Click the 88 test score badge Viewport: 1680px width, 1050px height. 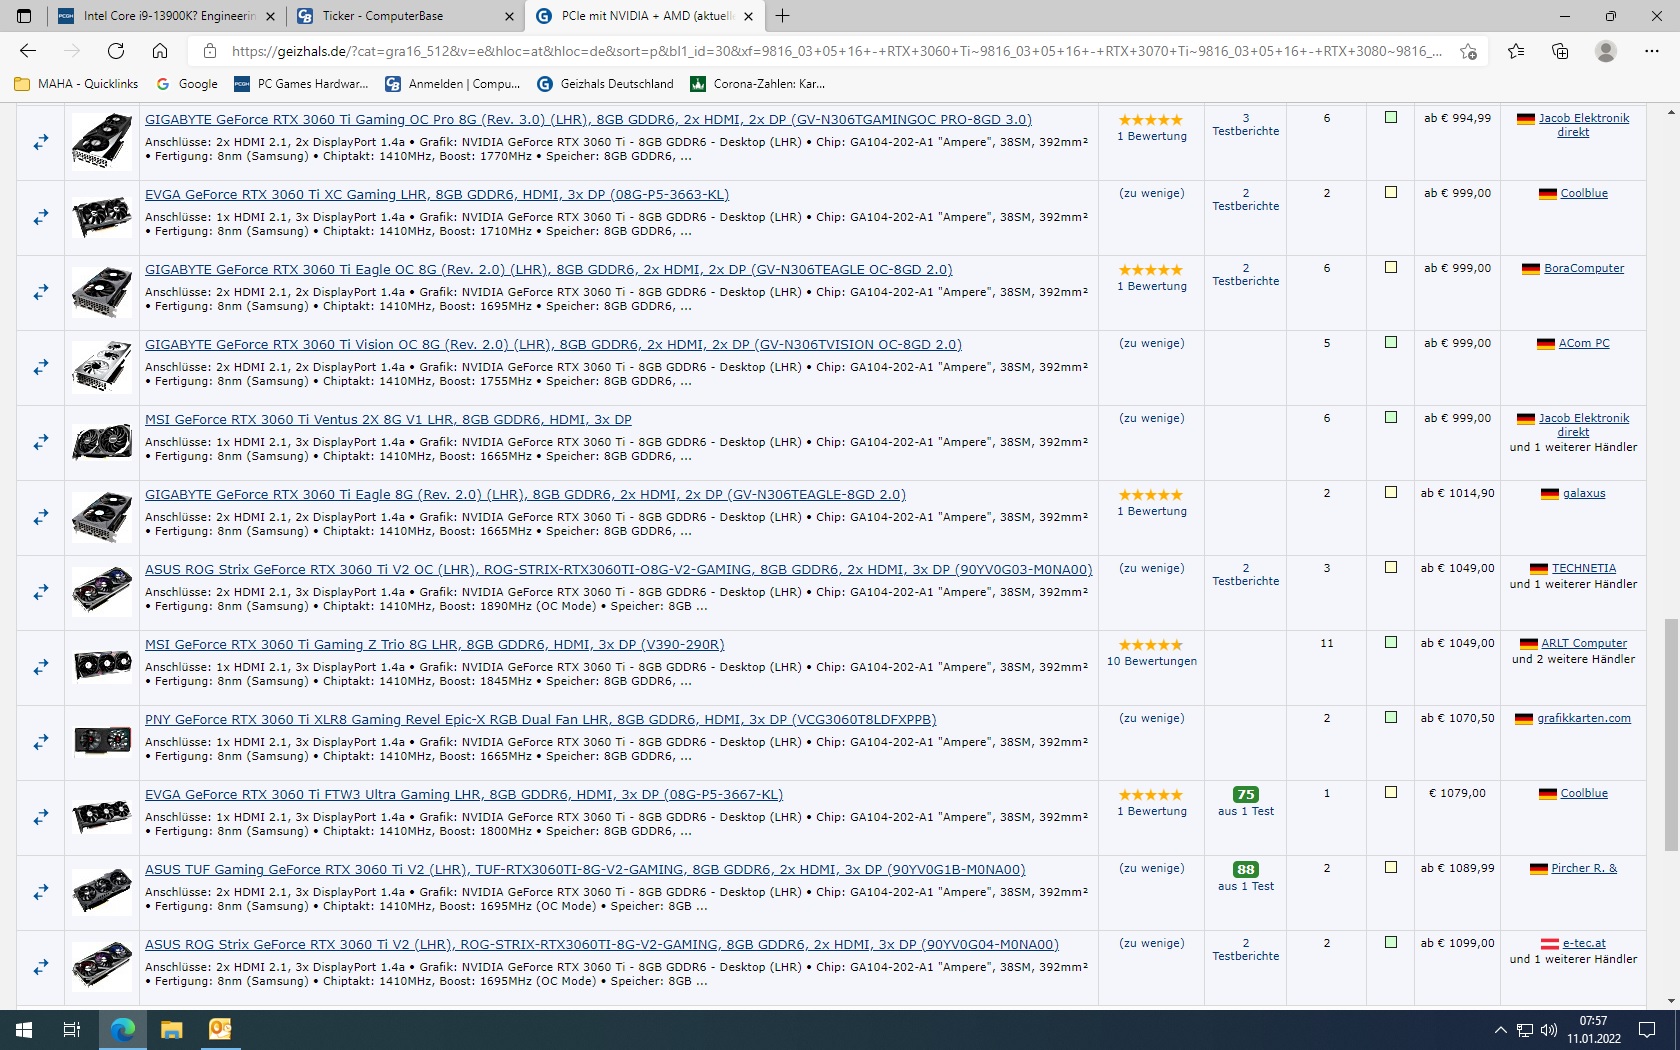click(1246, 869)
